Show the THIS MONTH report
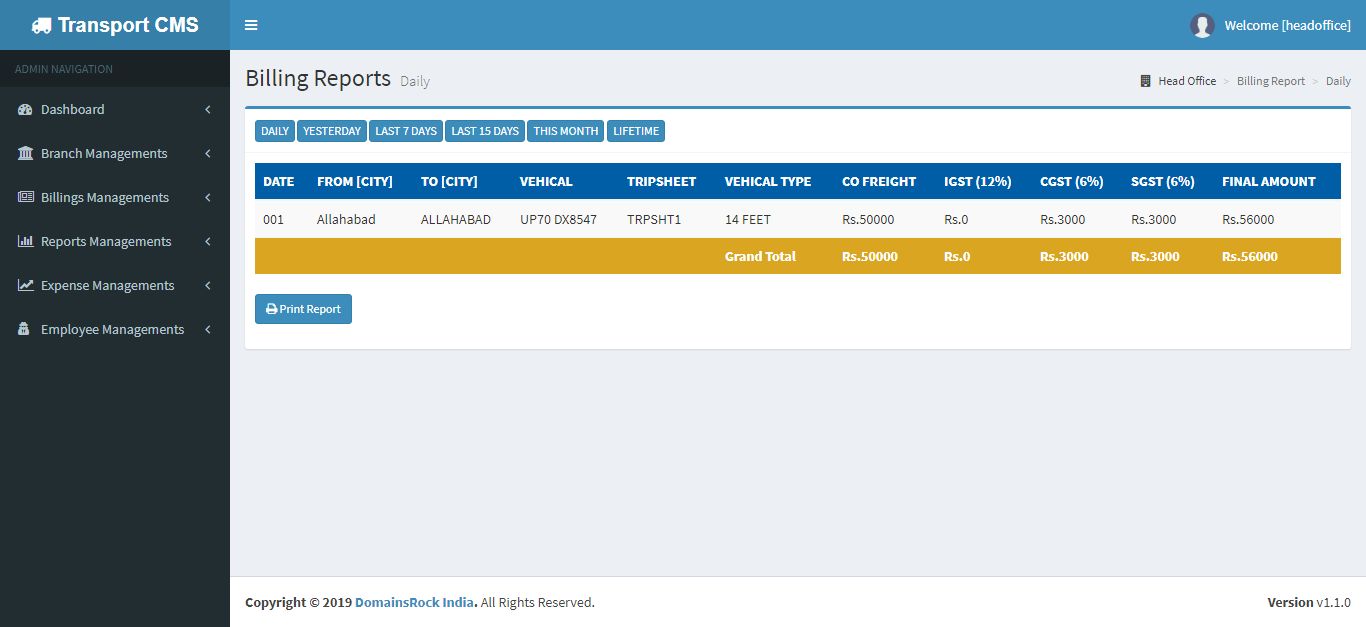This screenshot has width=1366, height=627. click(x=566, y=131)
